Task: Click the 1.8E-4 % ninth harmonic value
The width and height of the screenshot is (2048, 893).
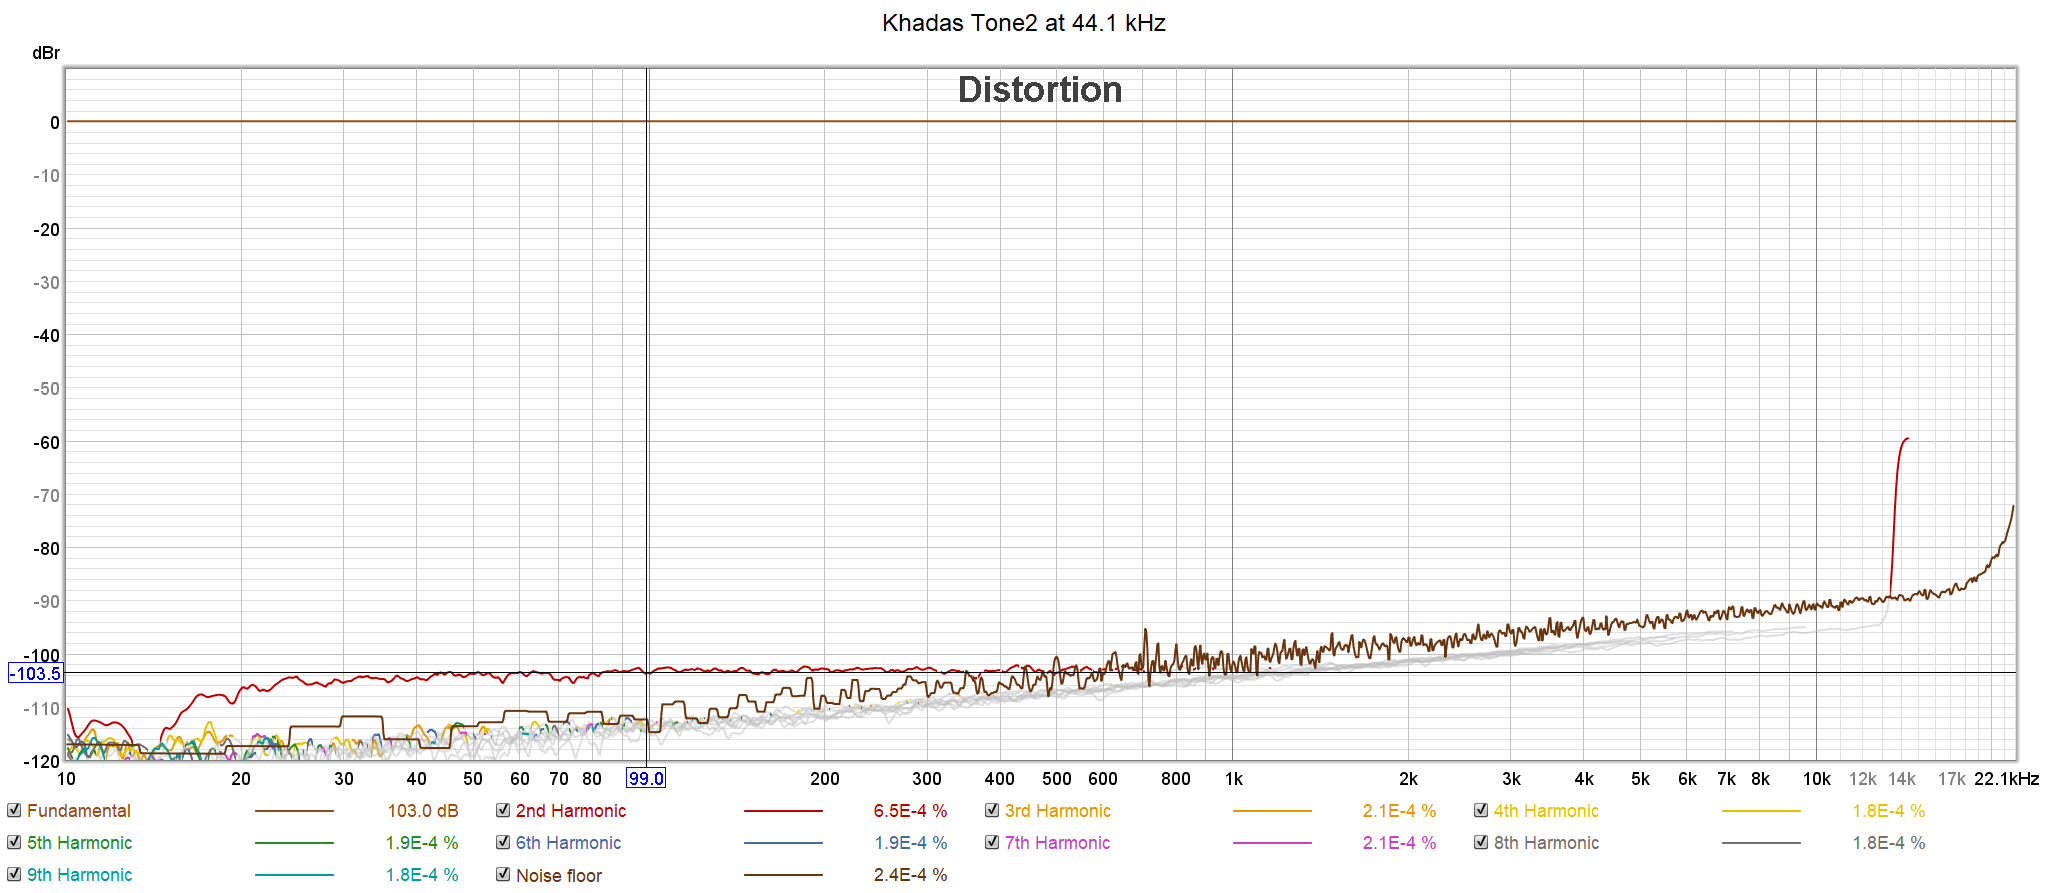Action: [422, 875]
